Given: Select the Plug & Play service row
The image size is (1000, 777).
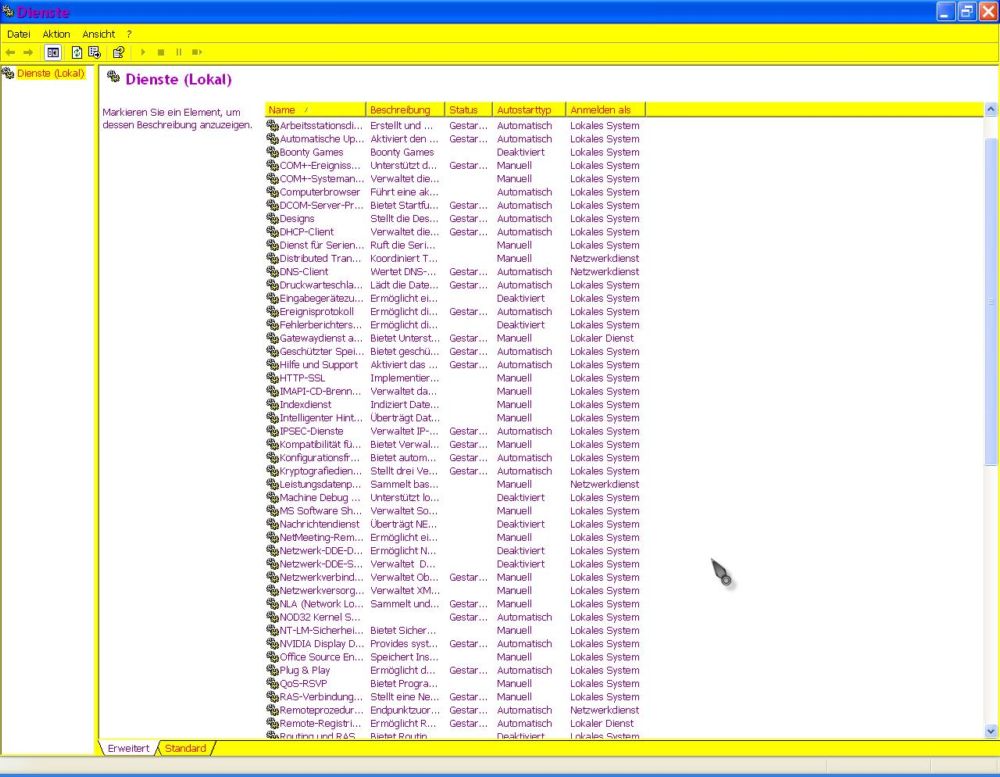Looking at the screenshot, I should 303,670.
